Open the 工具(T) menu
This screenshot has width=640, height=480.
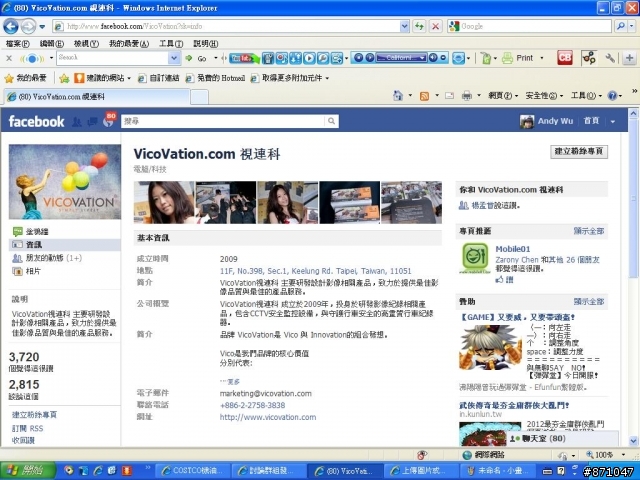click(x=171, y=43)
